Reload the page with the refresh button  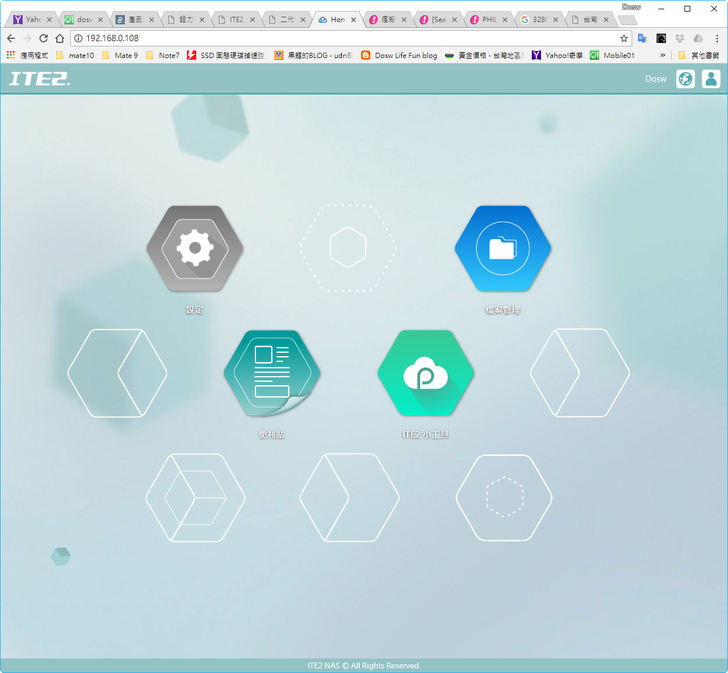coord(44,38)
